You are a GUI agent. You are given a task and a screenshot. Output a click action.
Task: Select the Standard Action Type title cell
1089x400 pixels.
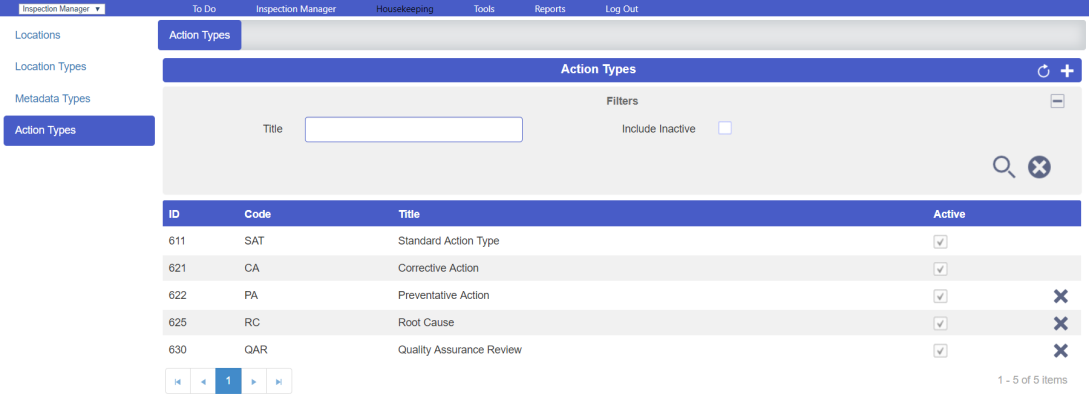coord(449,241)
